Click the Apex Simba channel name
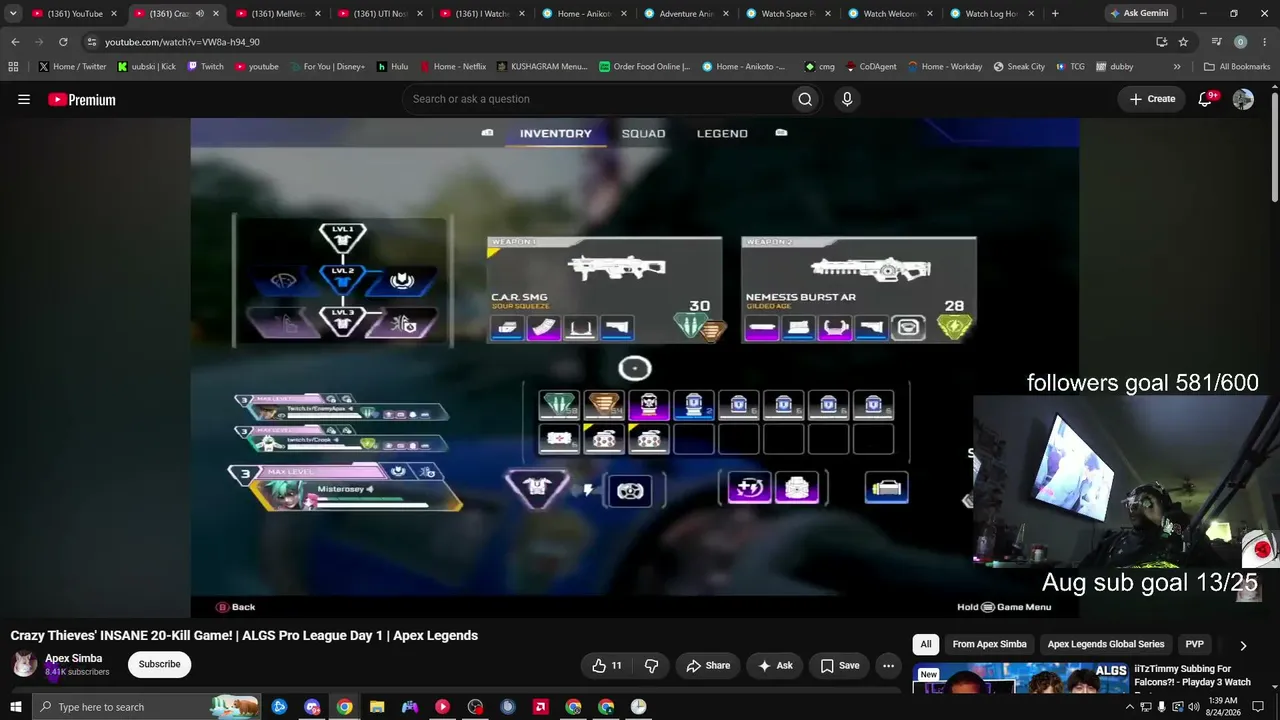1280x720 pixels. click(x=73, y=658)
